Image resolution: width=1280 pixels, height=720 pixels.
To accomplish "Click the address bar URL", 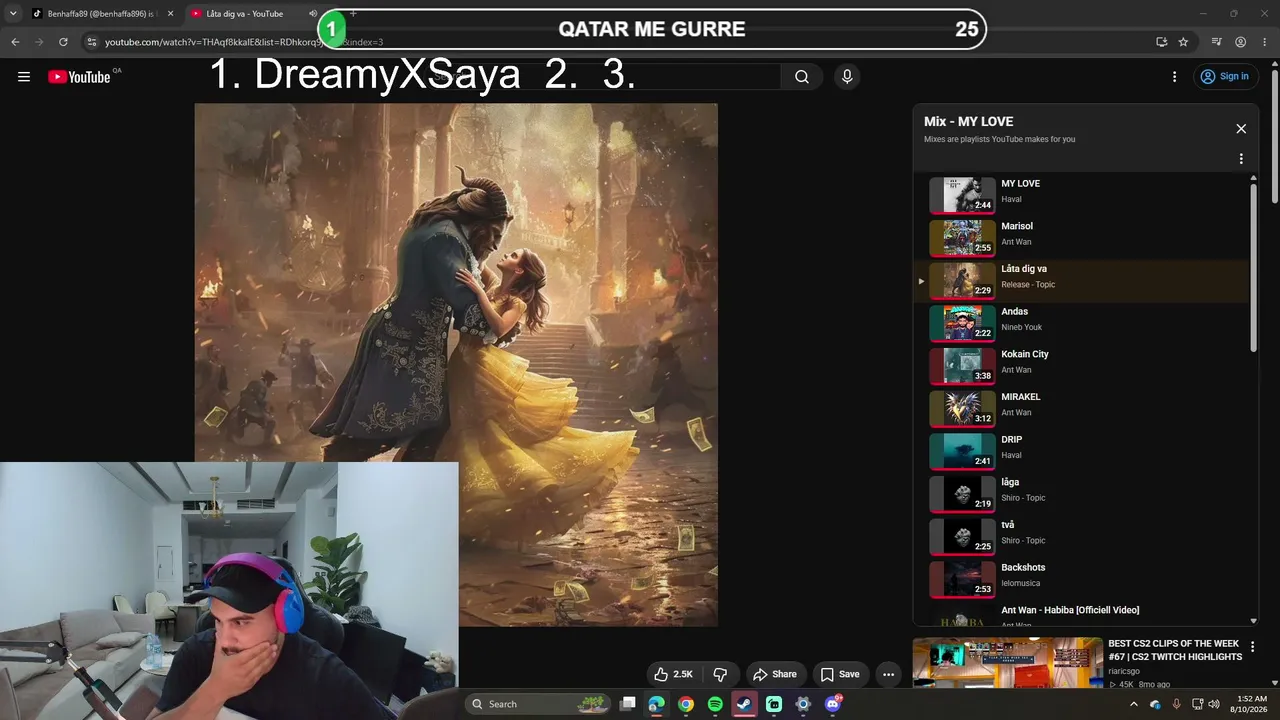I will [243, 42].
